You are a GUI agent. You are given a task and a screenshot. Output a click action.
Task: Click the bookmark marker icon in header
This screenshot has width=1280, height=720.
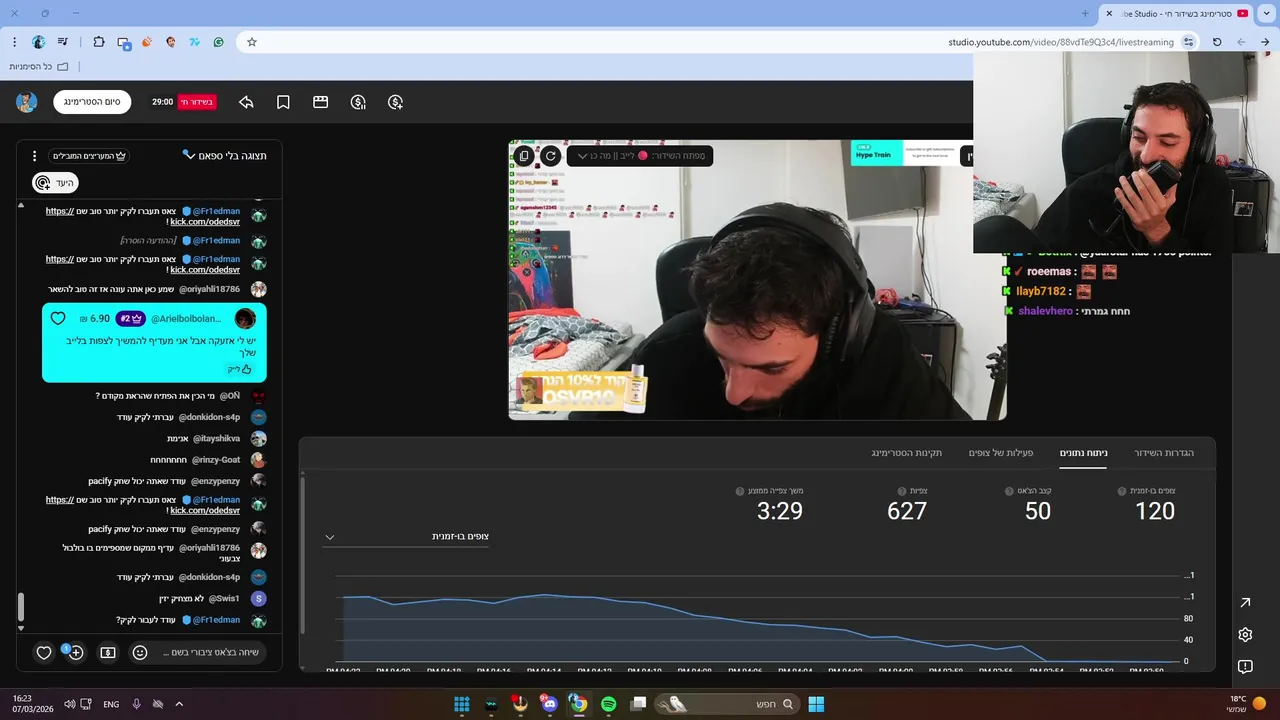pyautogui.click(x=283, y=102)
